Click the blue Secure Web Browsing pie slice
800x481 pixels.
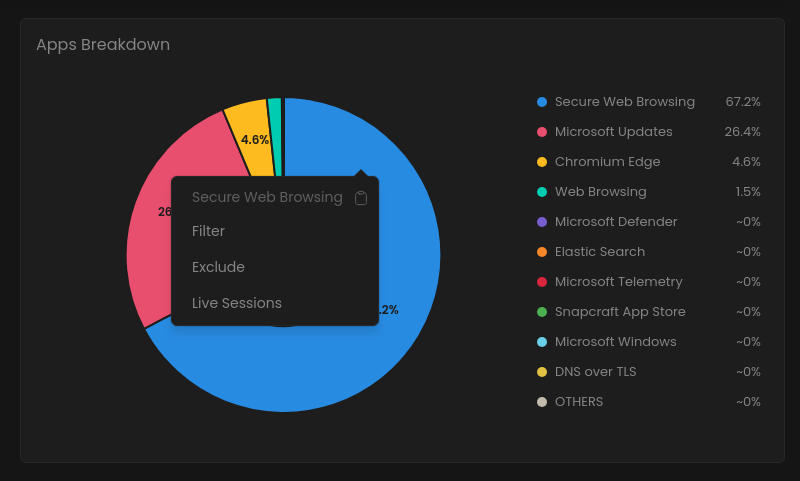327,367
